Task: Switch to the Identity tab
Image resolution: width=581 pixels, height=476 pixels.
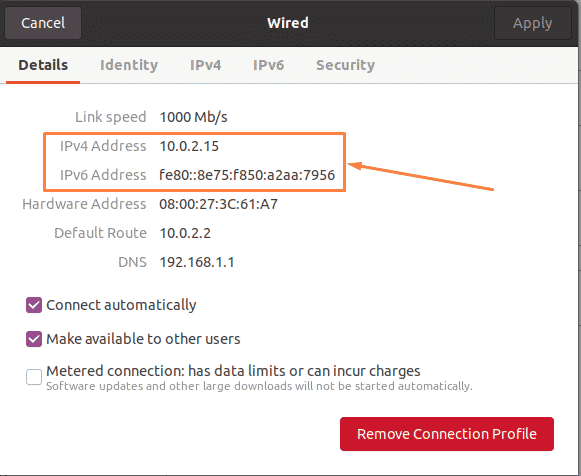Action: pyautogui.click(x=129, y=65)
